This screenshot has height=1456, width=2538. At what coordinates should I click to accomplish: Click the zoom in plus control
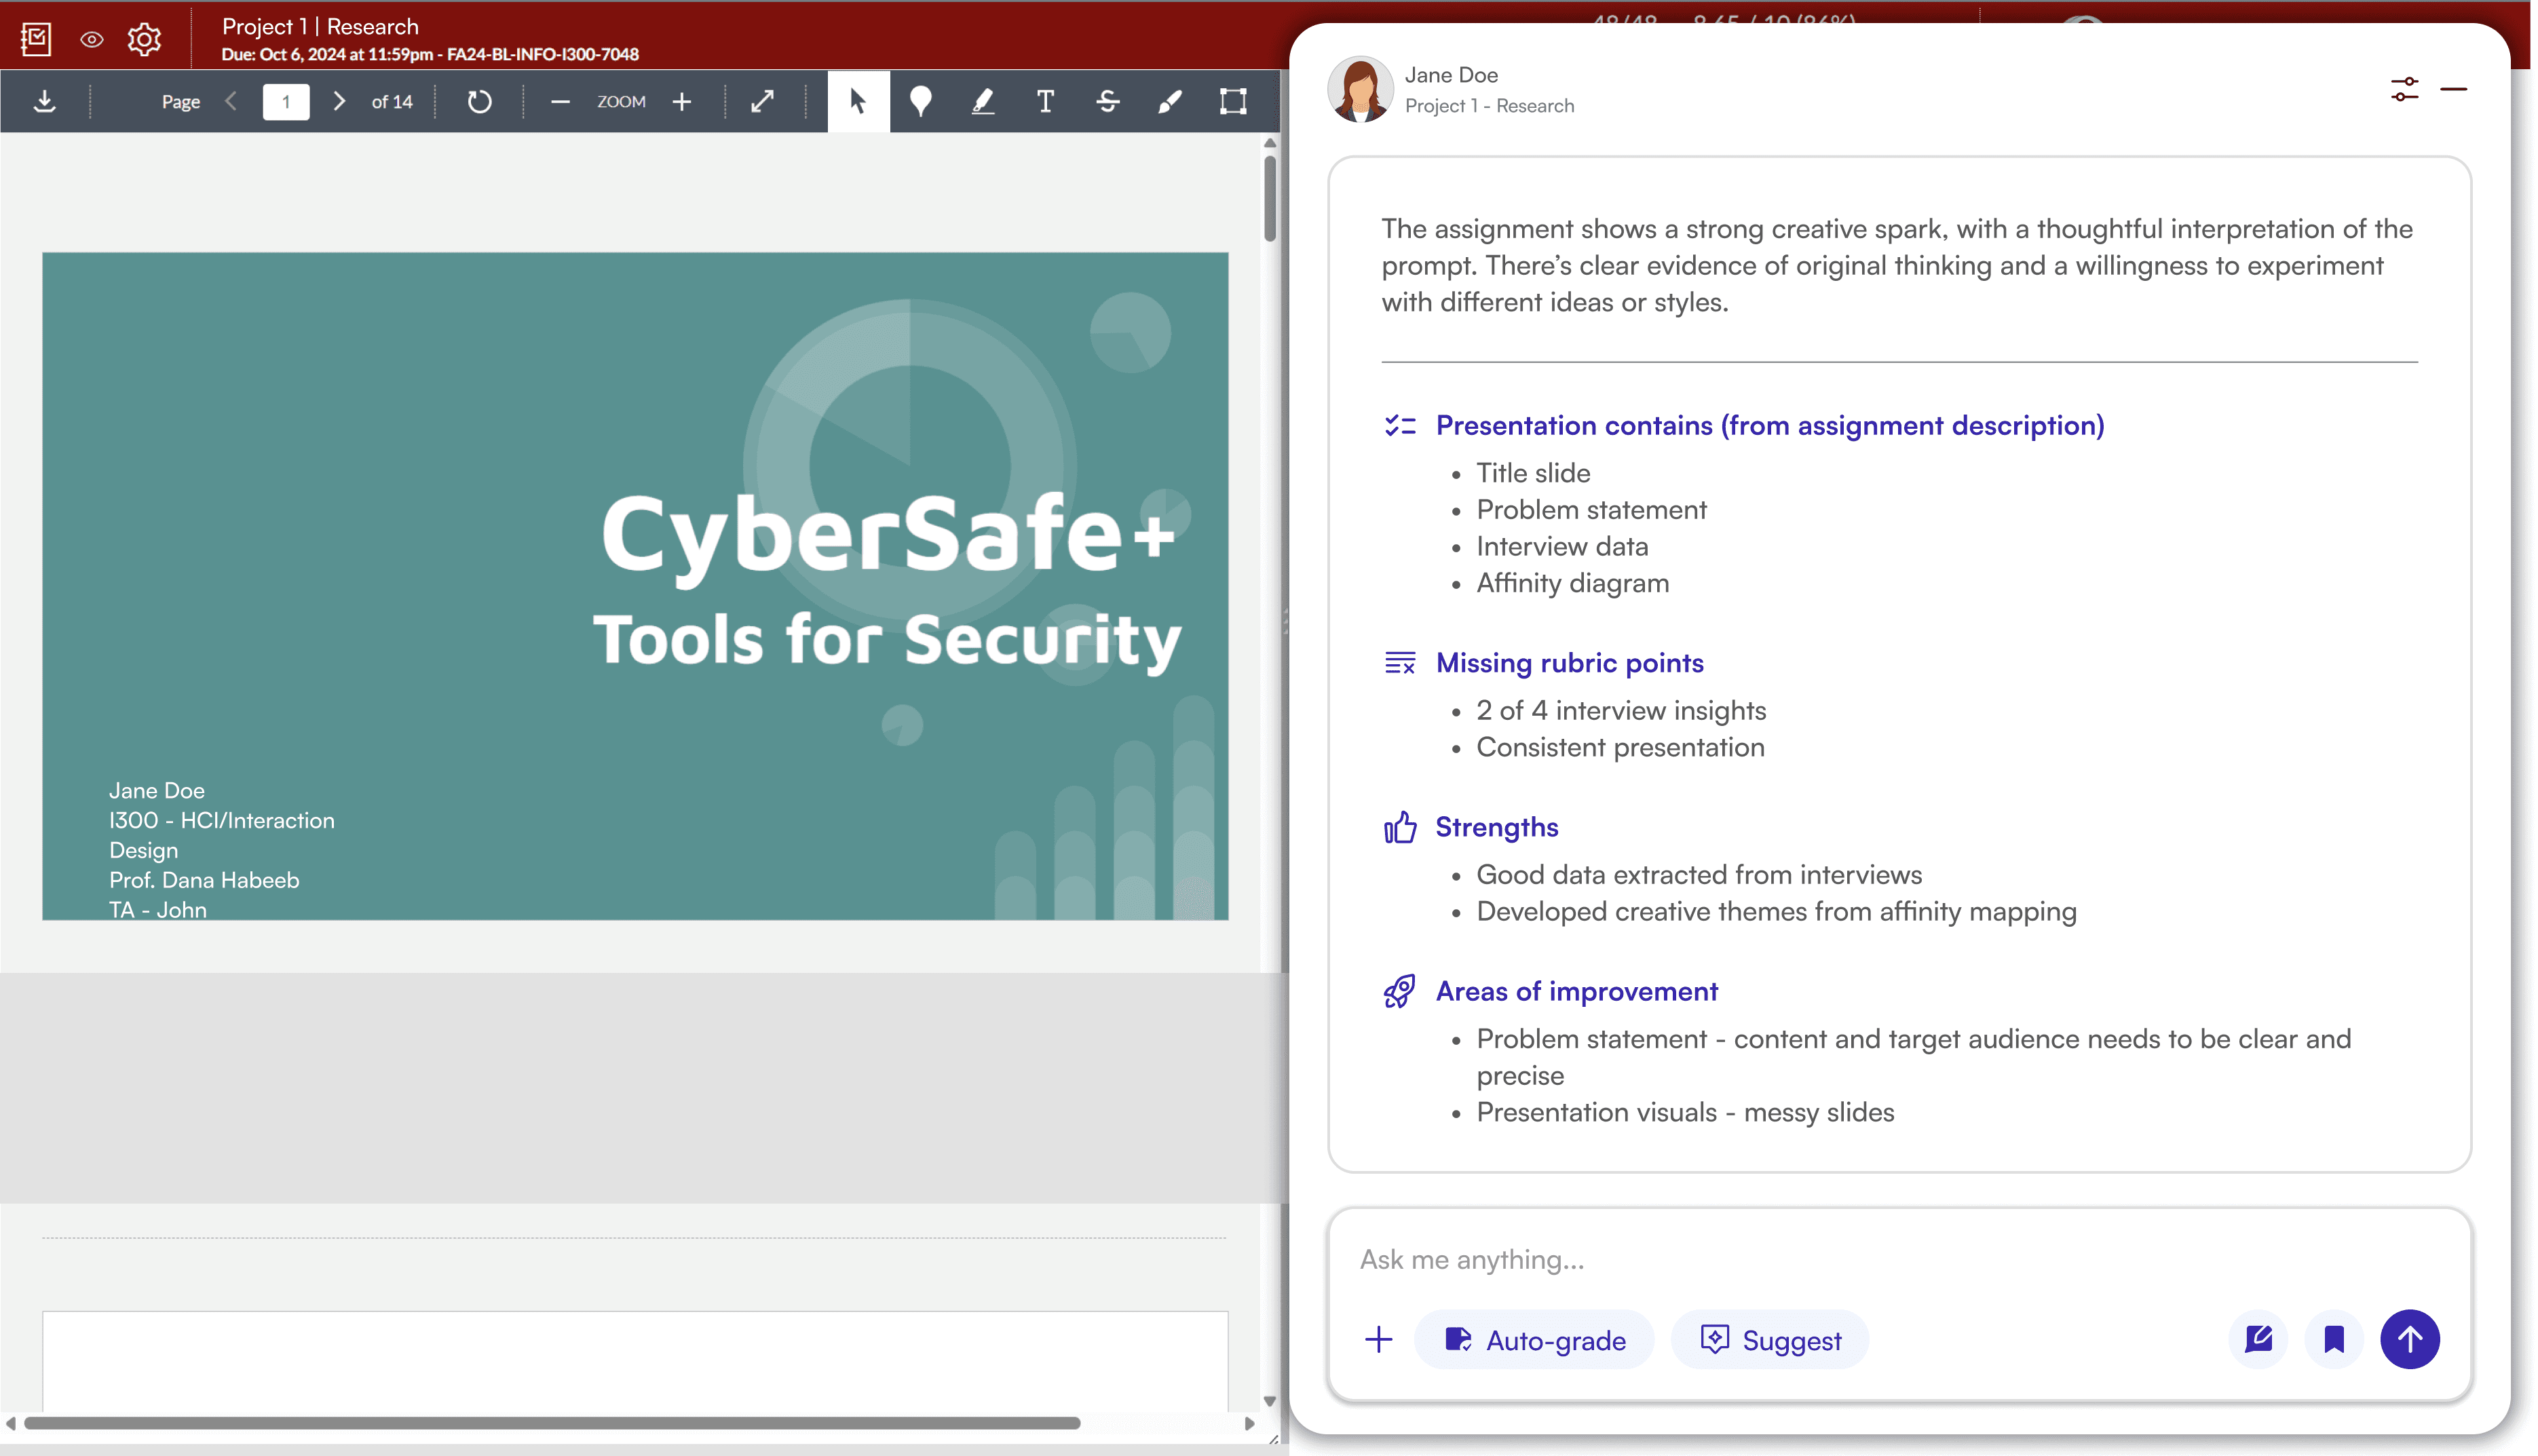tap(682, 101)
